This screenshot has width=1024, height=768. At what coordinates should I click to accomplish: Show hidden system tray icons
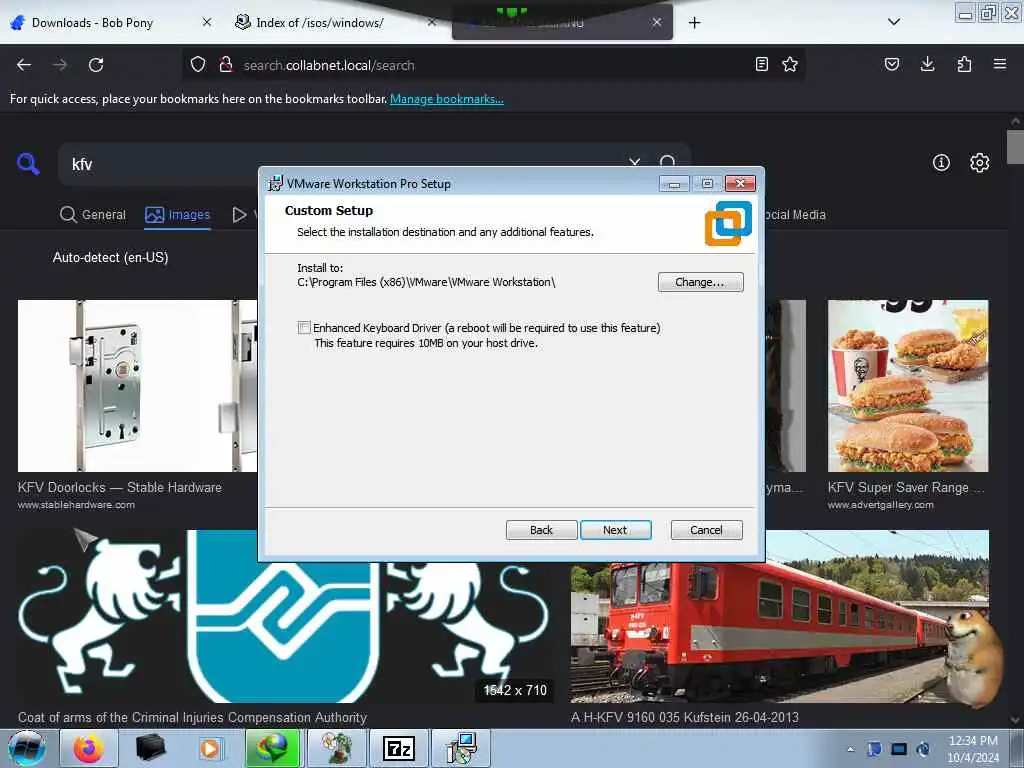850,749
